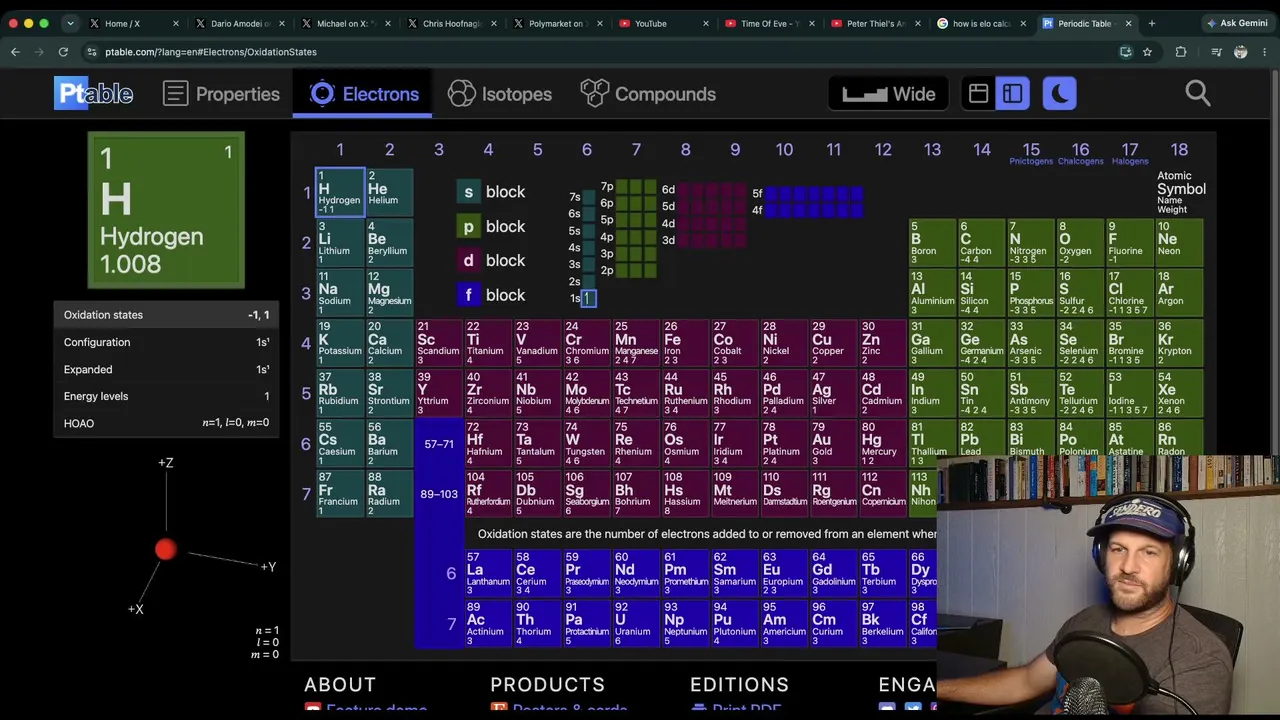
Task: Open the Compounds tab
Action: pos(648,94)
